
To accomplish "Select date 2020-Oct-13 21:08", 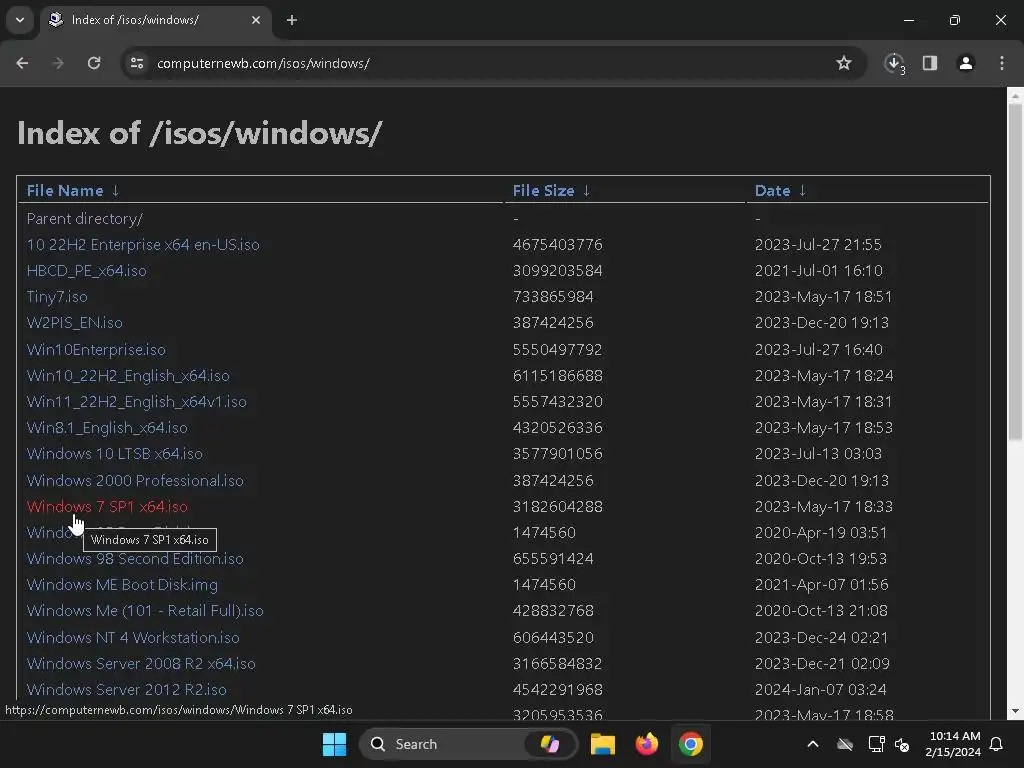I will (822, 611).
